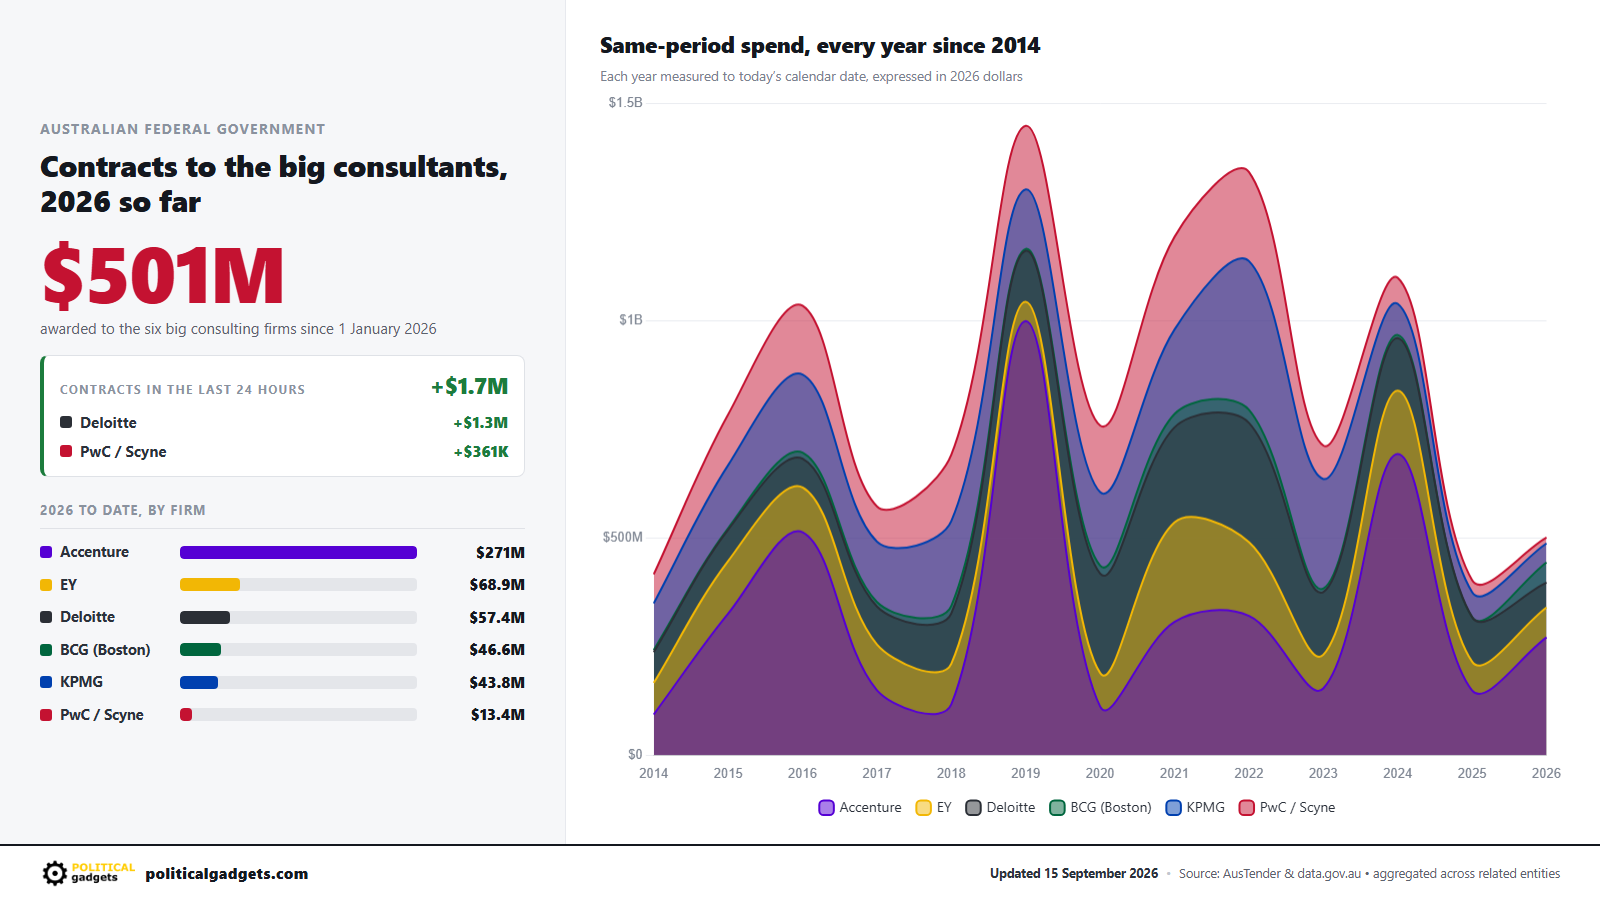Select the Accenture color square in firm list
Screen dimensions: 1600x900
pos(46,552)
